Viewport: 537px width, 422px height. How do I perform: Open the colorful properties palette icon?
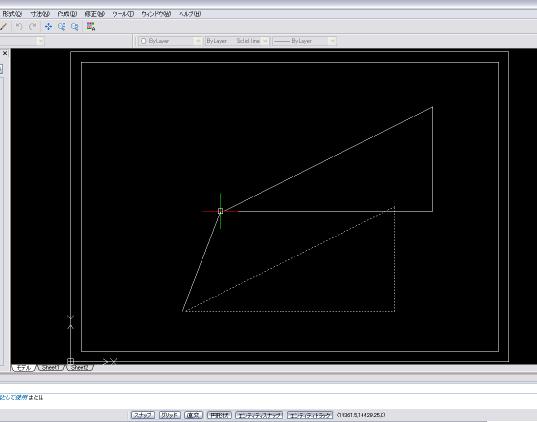click(x=91, y=26)
